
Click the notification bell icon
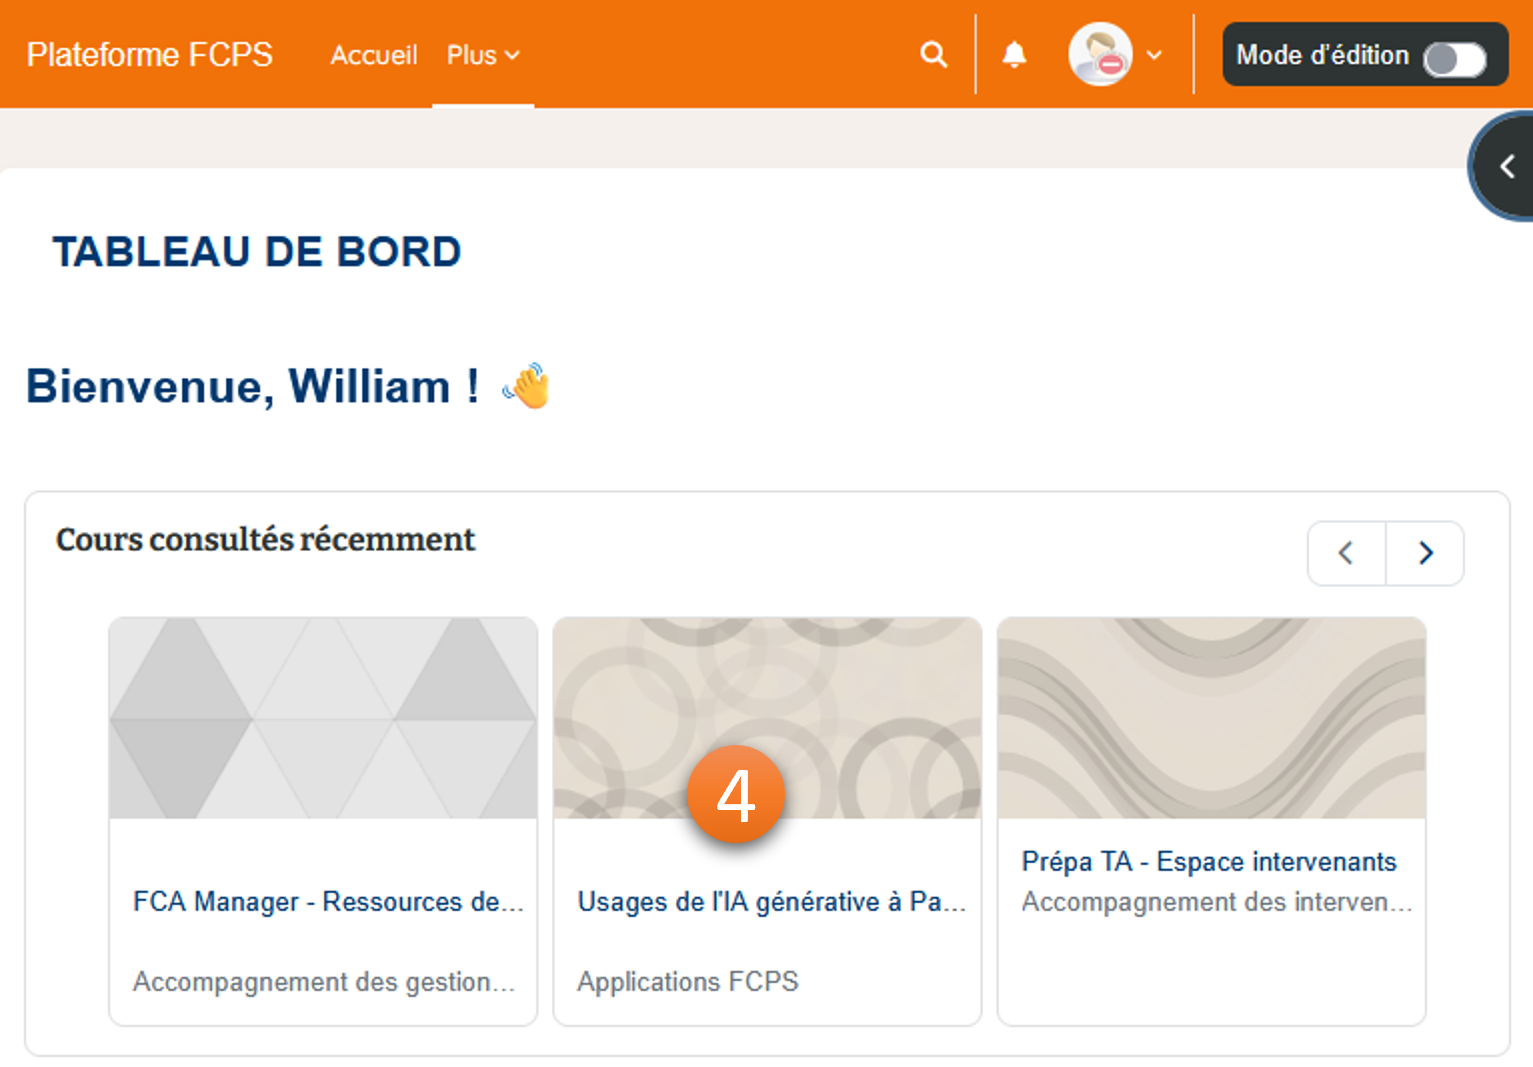point(1015,54)
